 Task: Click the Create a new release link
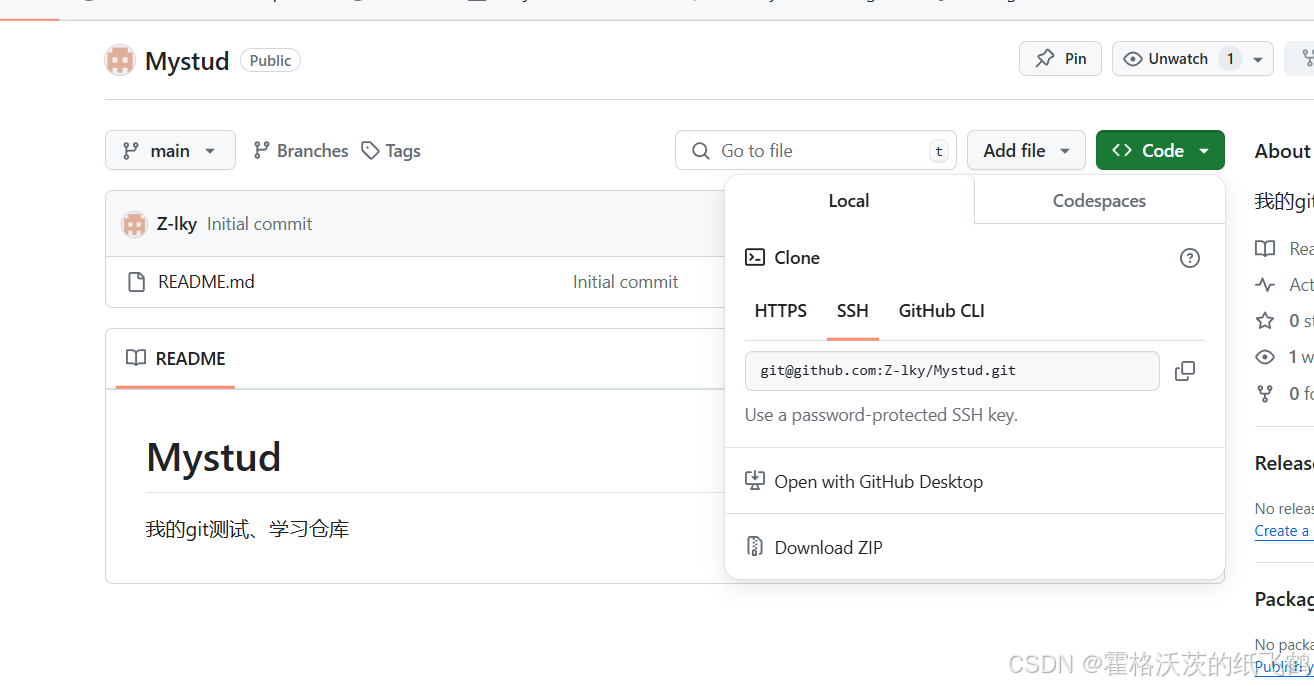tap(1282, 531)
